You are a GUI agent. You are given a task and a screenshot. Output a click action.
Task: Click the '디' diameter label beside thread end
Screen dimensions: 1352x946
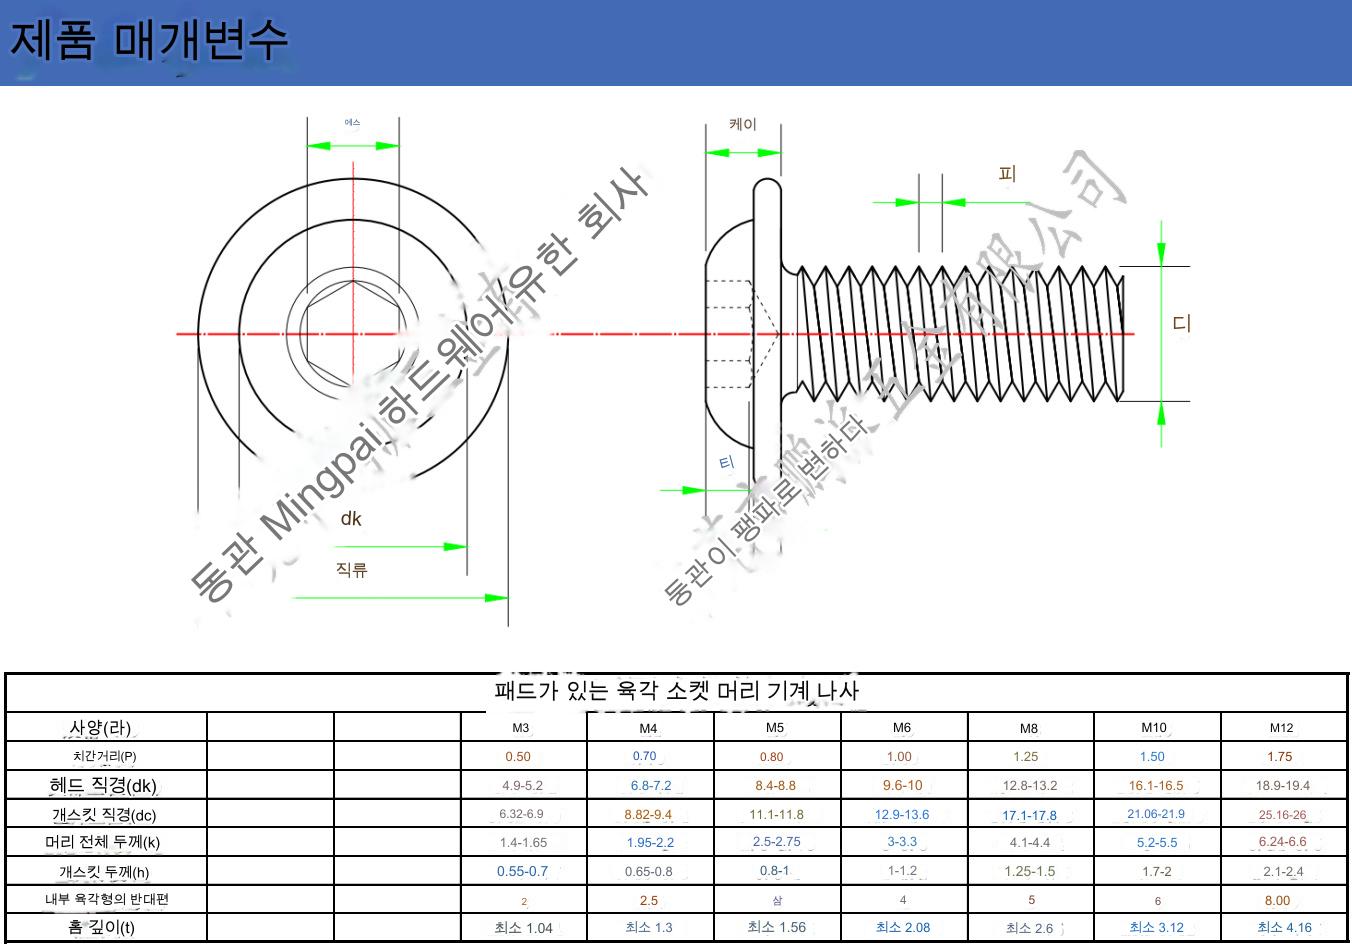point(1182,324)
